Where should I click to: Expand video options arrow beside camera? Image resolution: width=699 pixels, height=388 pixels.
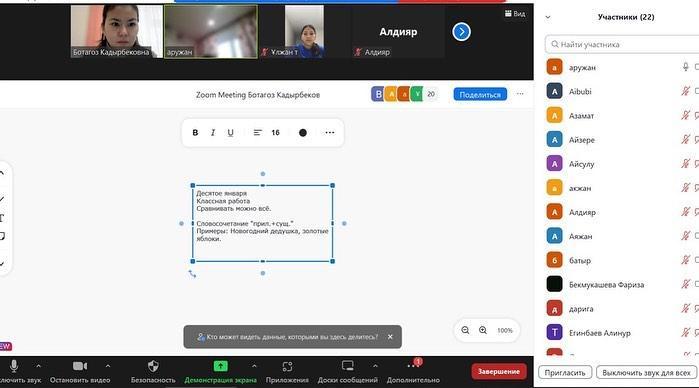point(108,366)
